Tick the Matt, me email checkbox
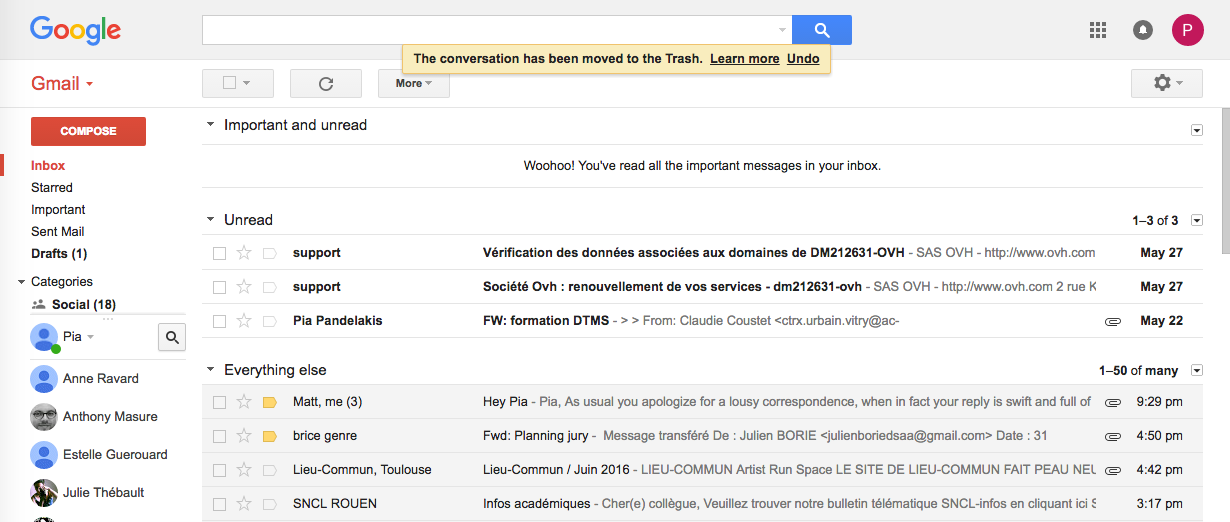 pos(219,402)
